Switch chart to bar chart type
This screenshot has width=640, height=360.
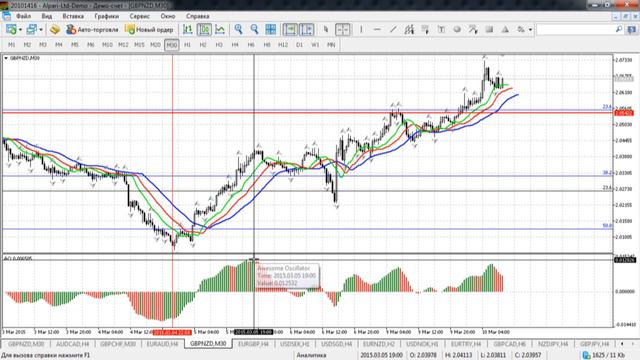(x=188, y=29)
